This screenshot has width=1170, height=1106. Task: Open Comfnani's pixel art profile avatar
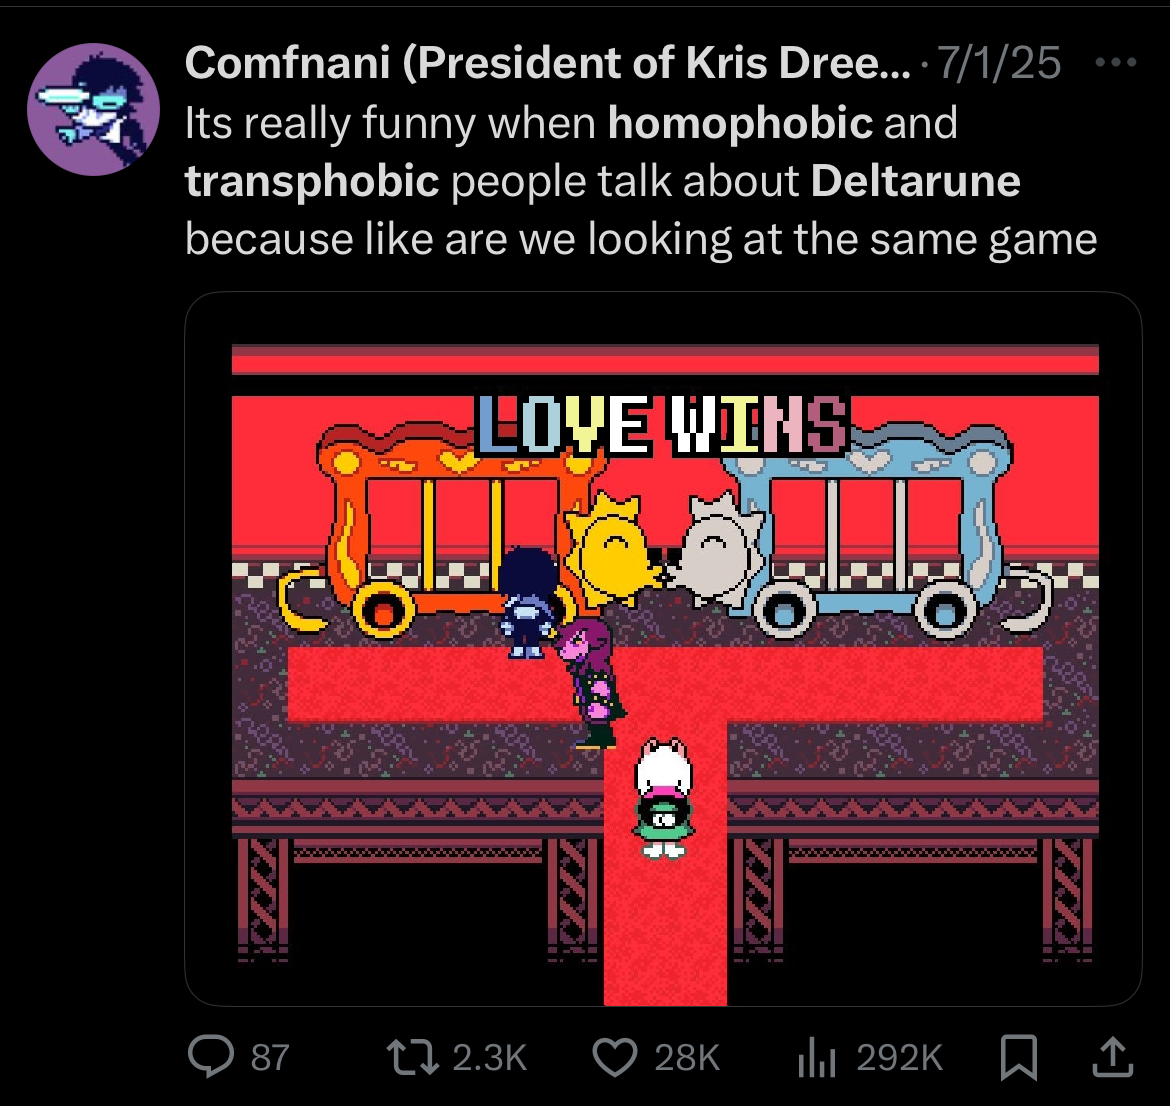pos(93,110)
